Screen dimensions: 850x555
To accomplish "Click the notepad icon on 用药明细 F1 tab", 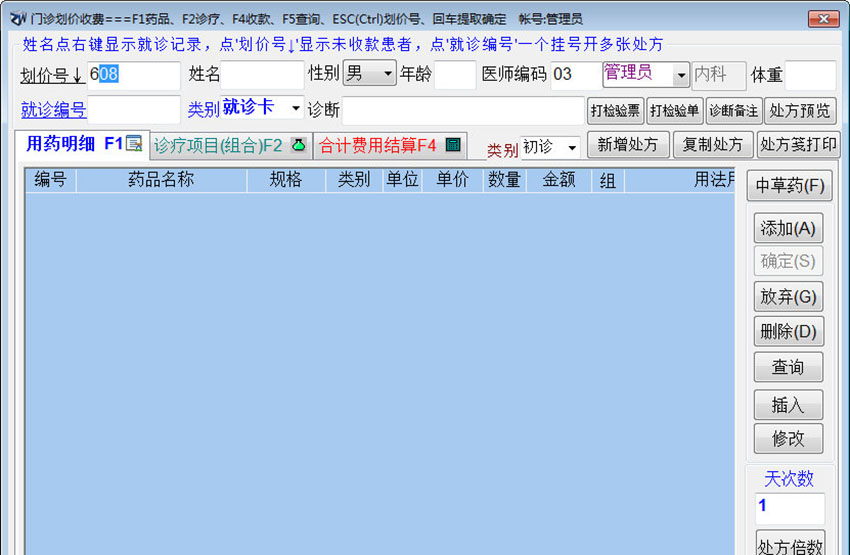I will coord(134,144).
